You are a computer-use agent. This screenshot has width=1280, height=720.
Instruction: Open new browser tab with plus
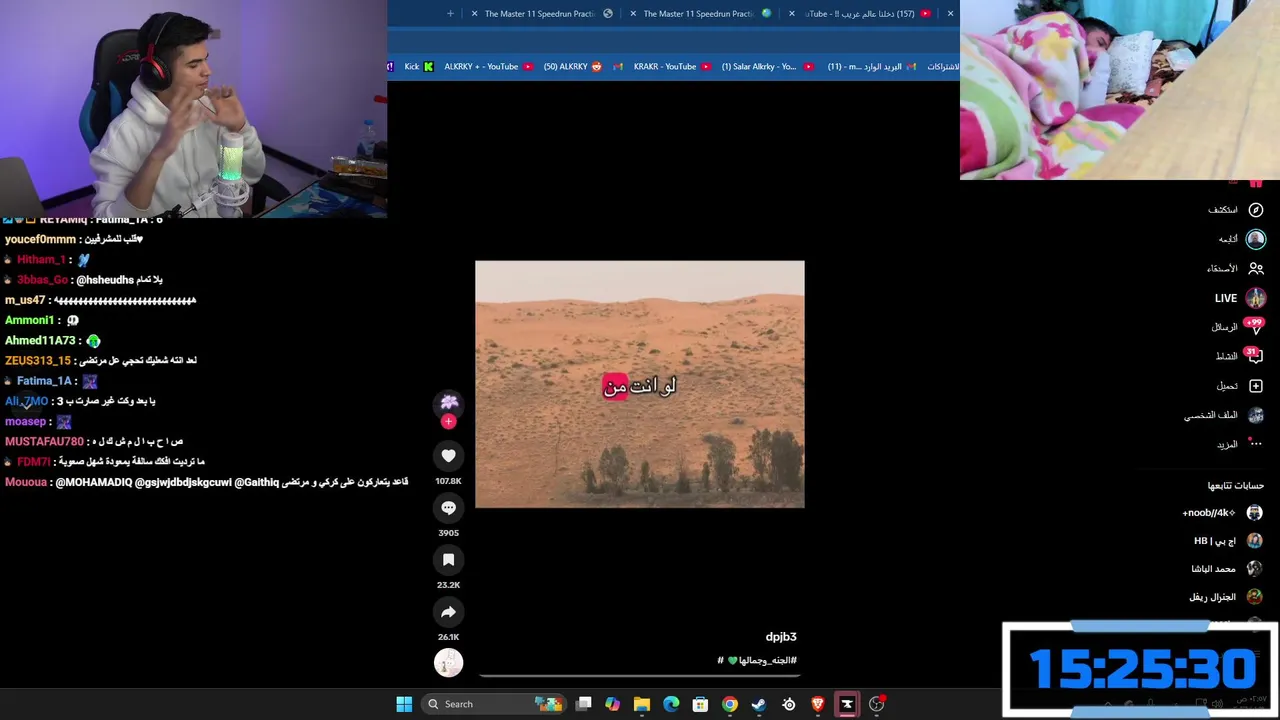(450, 14)
